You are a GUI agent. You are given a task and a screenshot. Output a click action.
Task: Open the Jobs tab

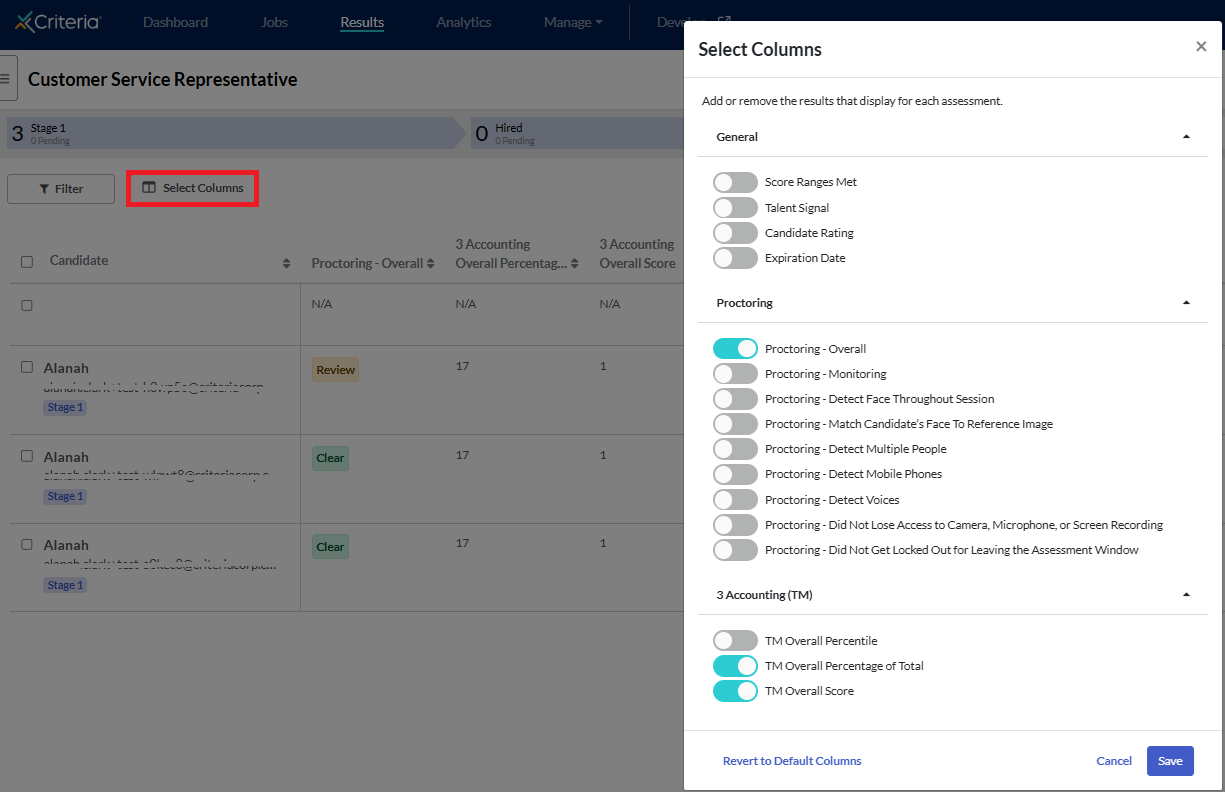(x=274, y=22)
